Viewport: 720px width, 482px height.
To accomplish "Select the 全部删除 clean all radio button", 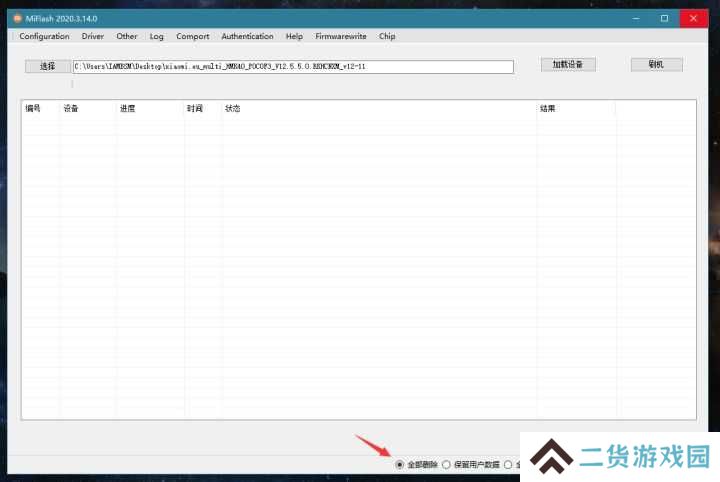I will point(399,465).
